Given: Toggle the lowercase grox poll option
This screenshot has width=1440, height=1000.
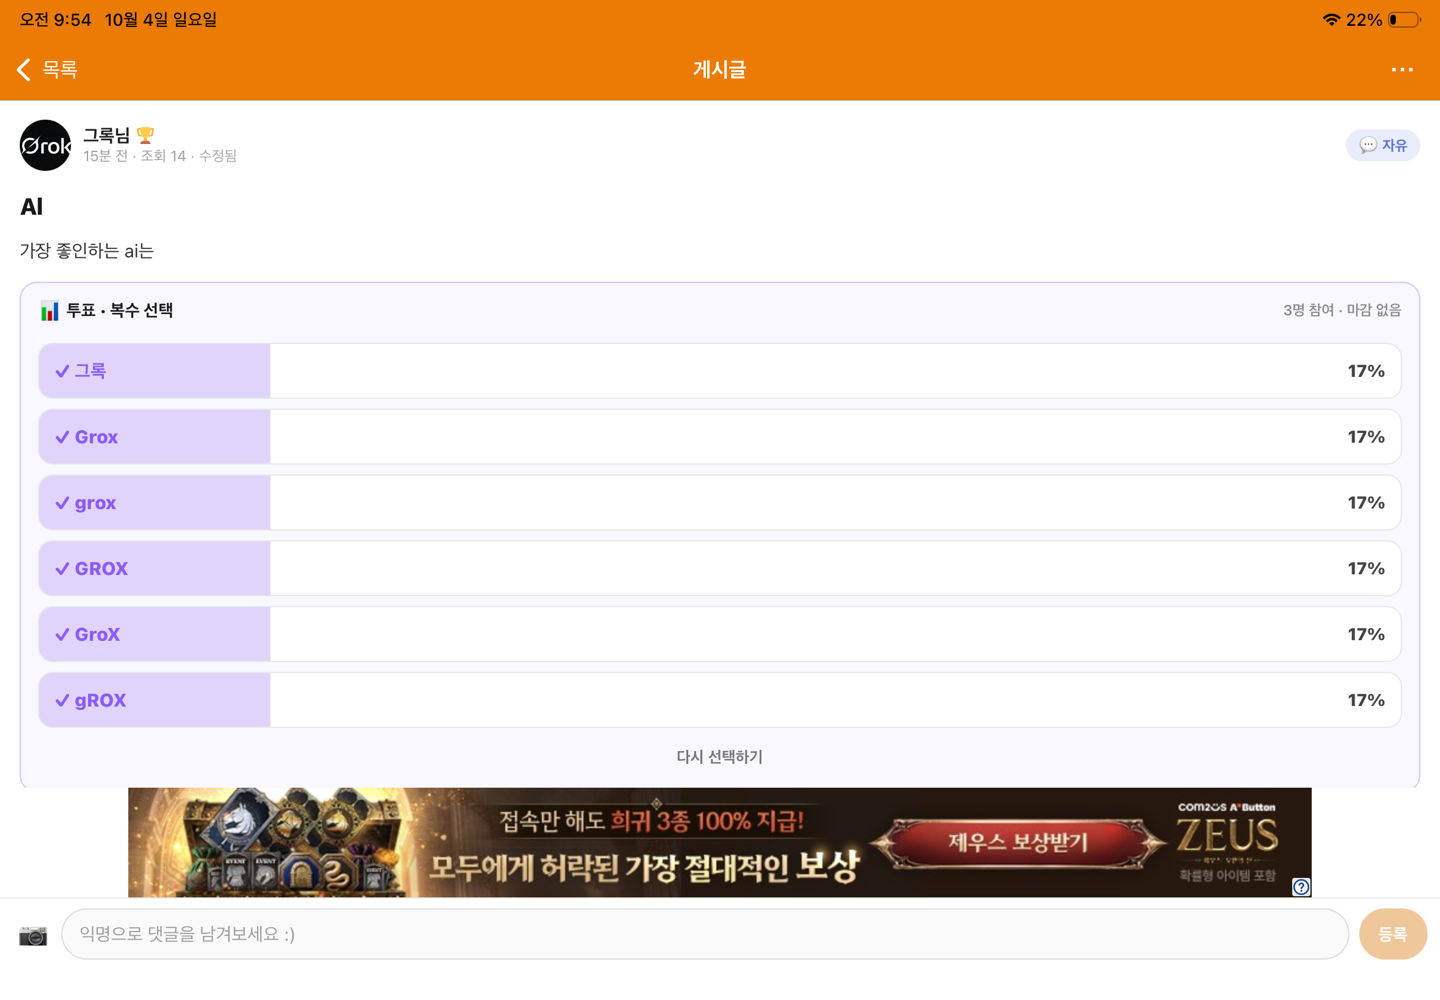Looking at the screenshot, I should (720, 503).
